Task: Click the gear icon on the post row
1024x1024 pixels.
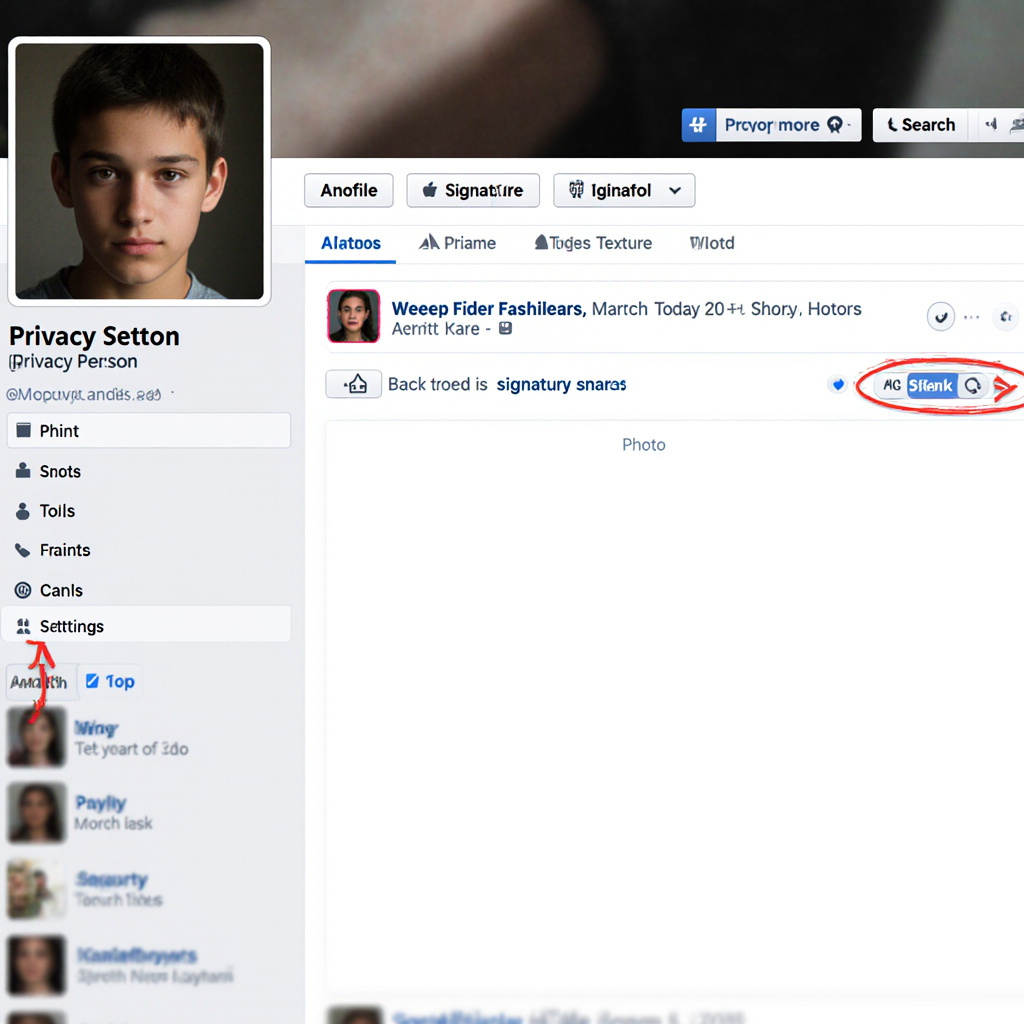Action: (1006, 317)
